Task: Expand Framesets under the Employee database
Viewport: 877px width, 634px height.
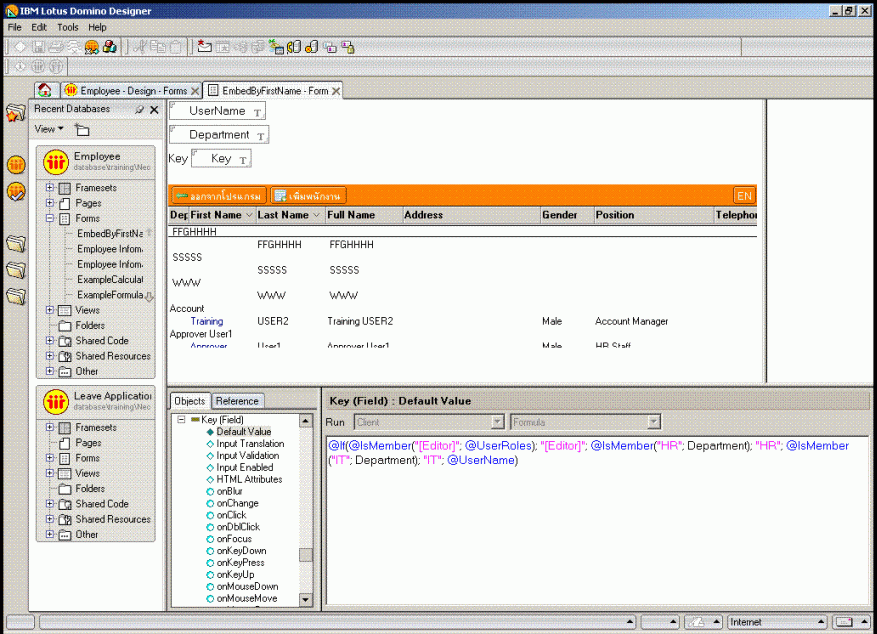Action: point(50,187)
